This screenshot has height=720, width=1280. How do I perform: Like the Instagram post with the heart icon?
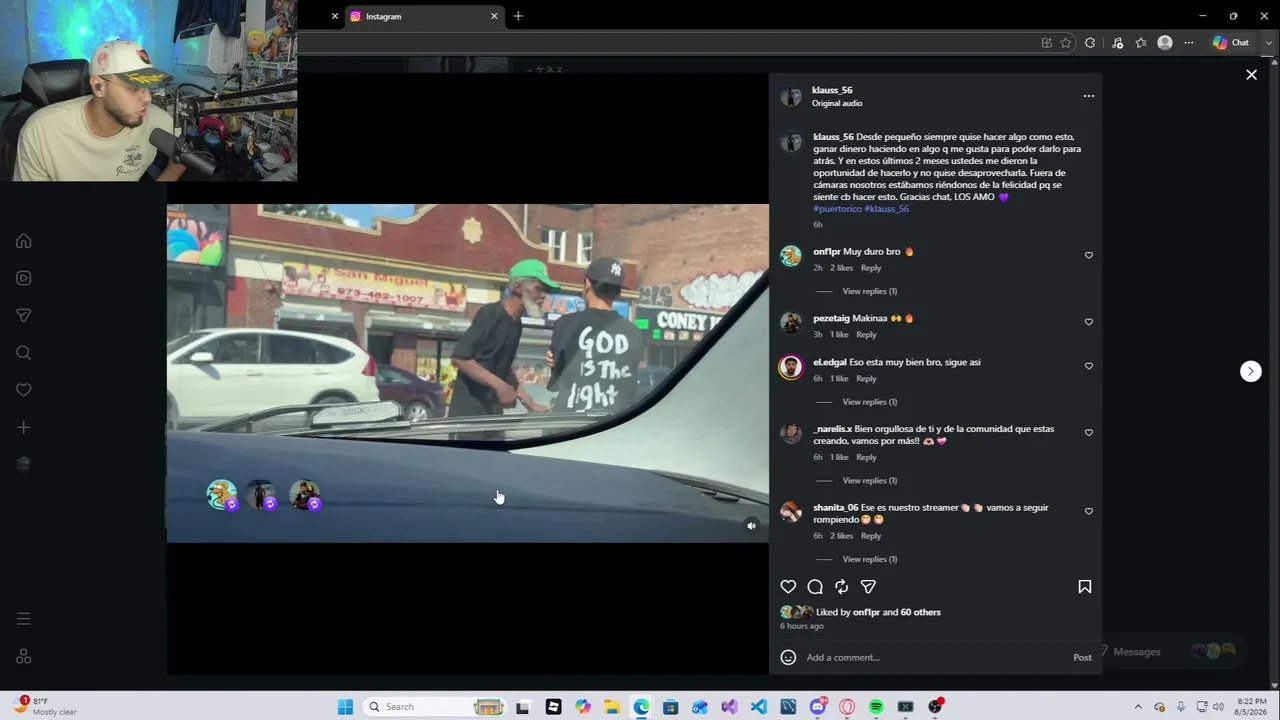788,587
